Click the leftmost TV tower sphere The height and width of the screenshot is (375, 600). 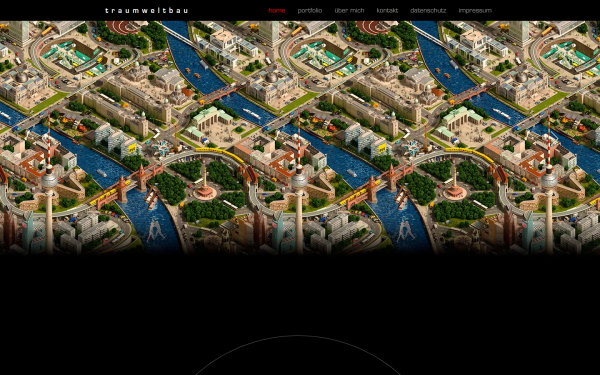coord(49,179)
